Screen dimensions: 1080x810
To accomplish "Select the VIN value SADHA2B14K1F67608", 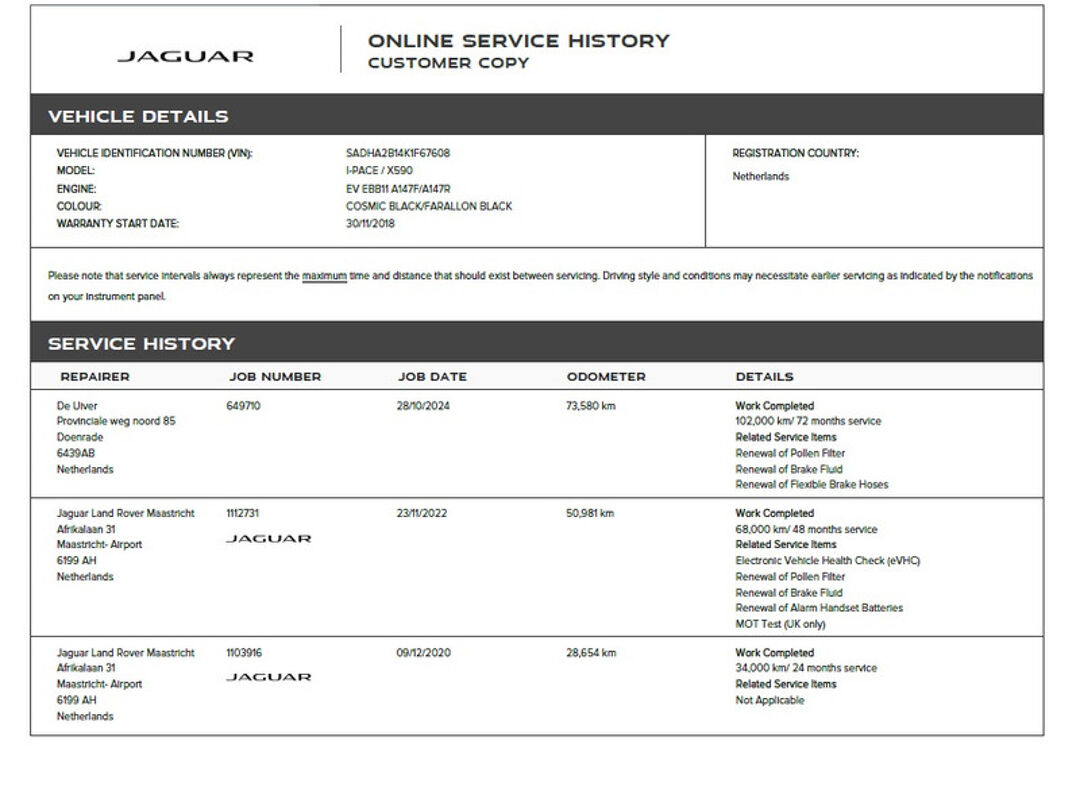I will coord(397,153).
